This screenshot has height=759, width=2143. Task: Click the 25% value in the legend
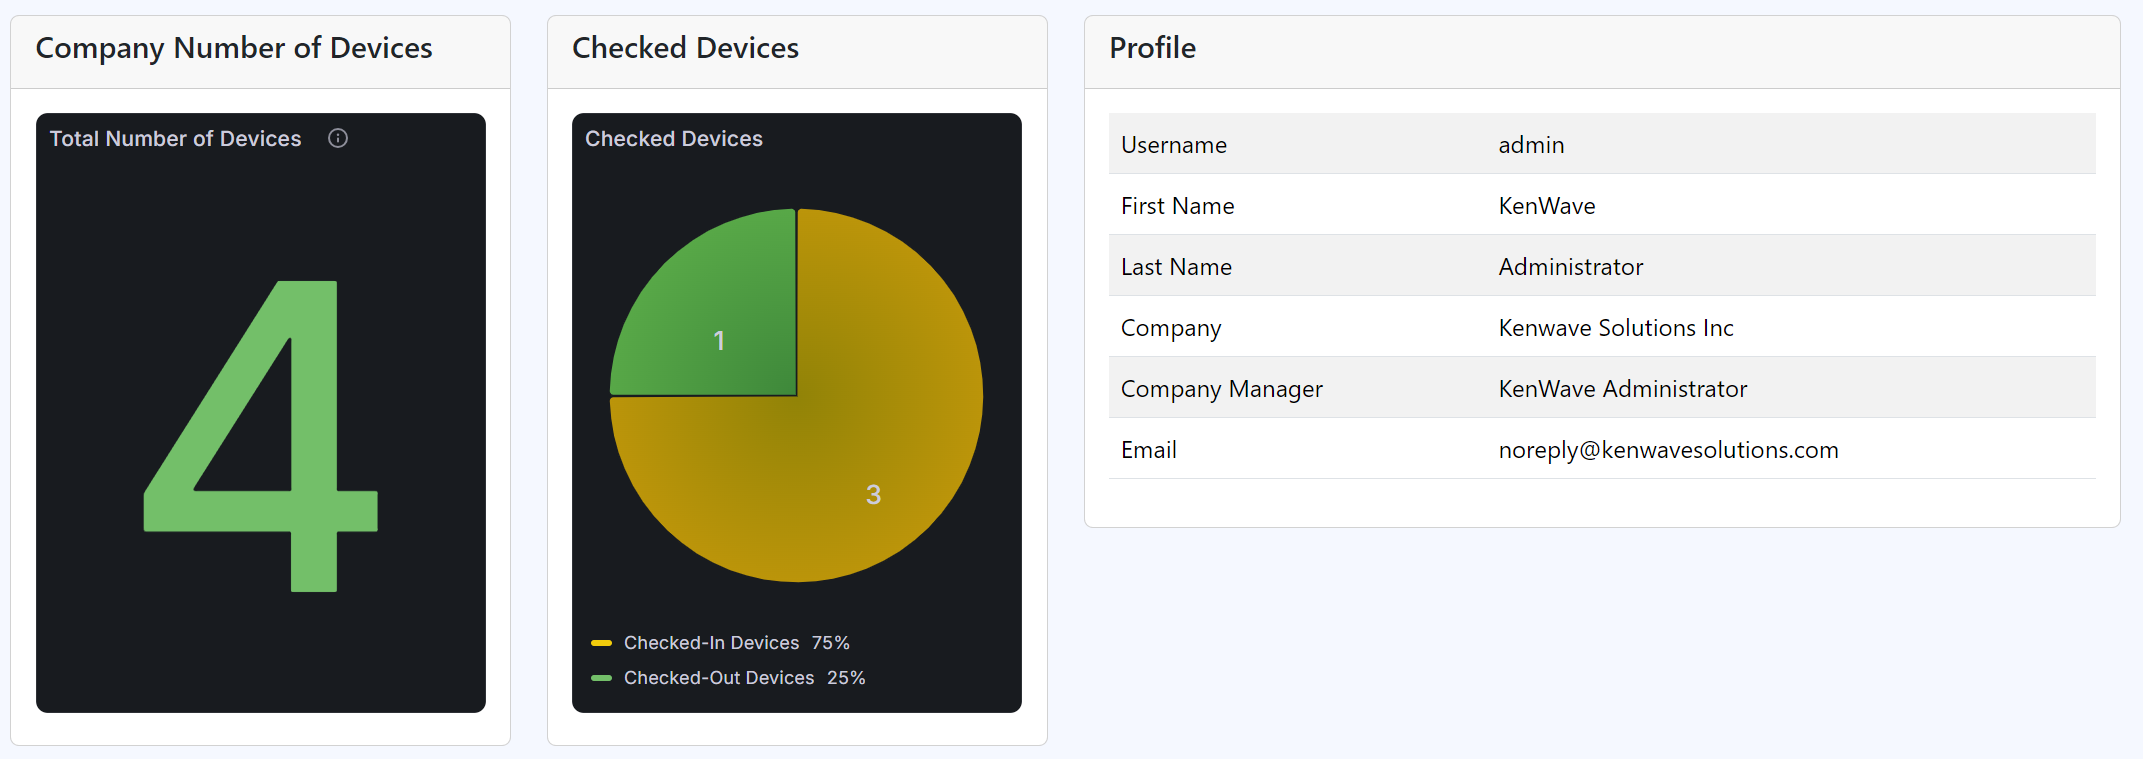(846, 678)
